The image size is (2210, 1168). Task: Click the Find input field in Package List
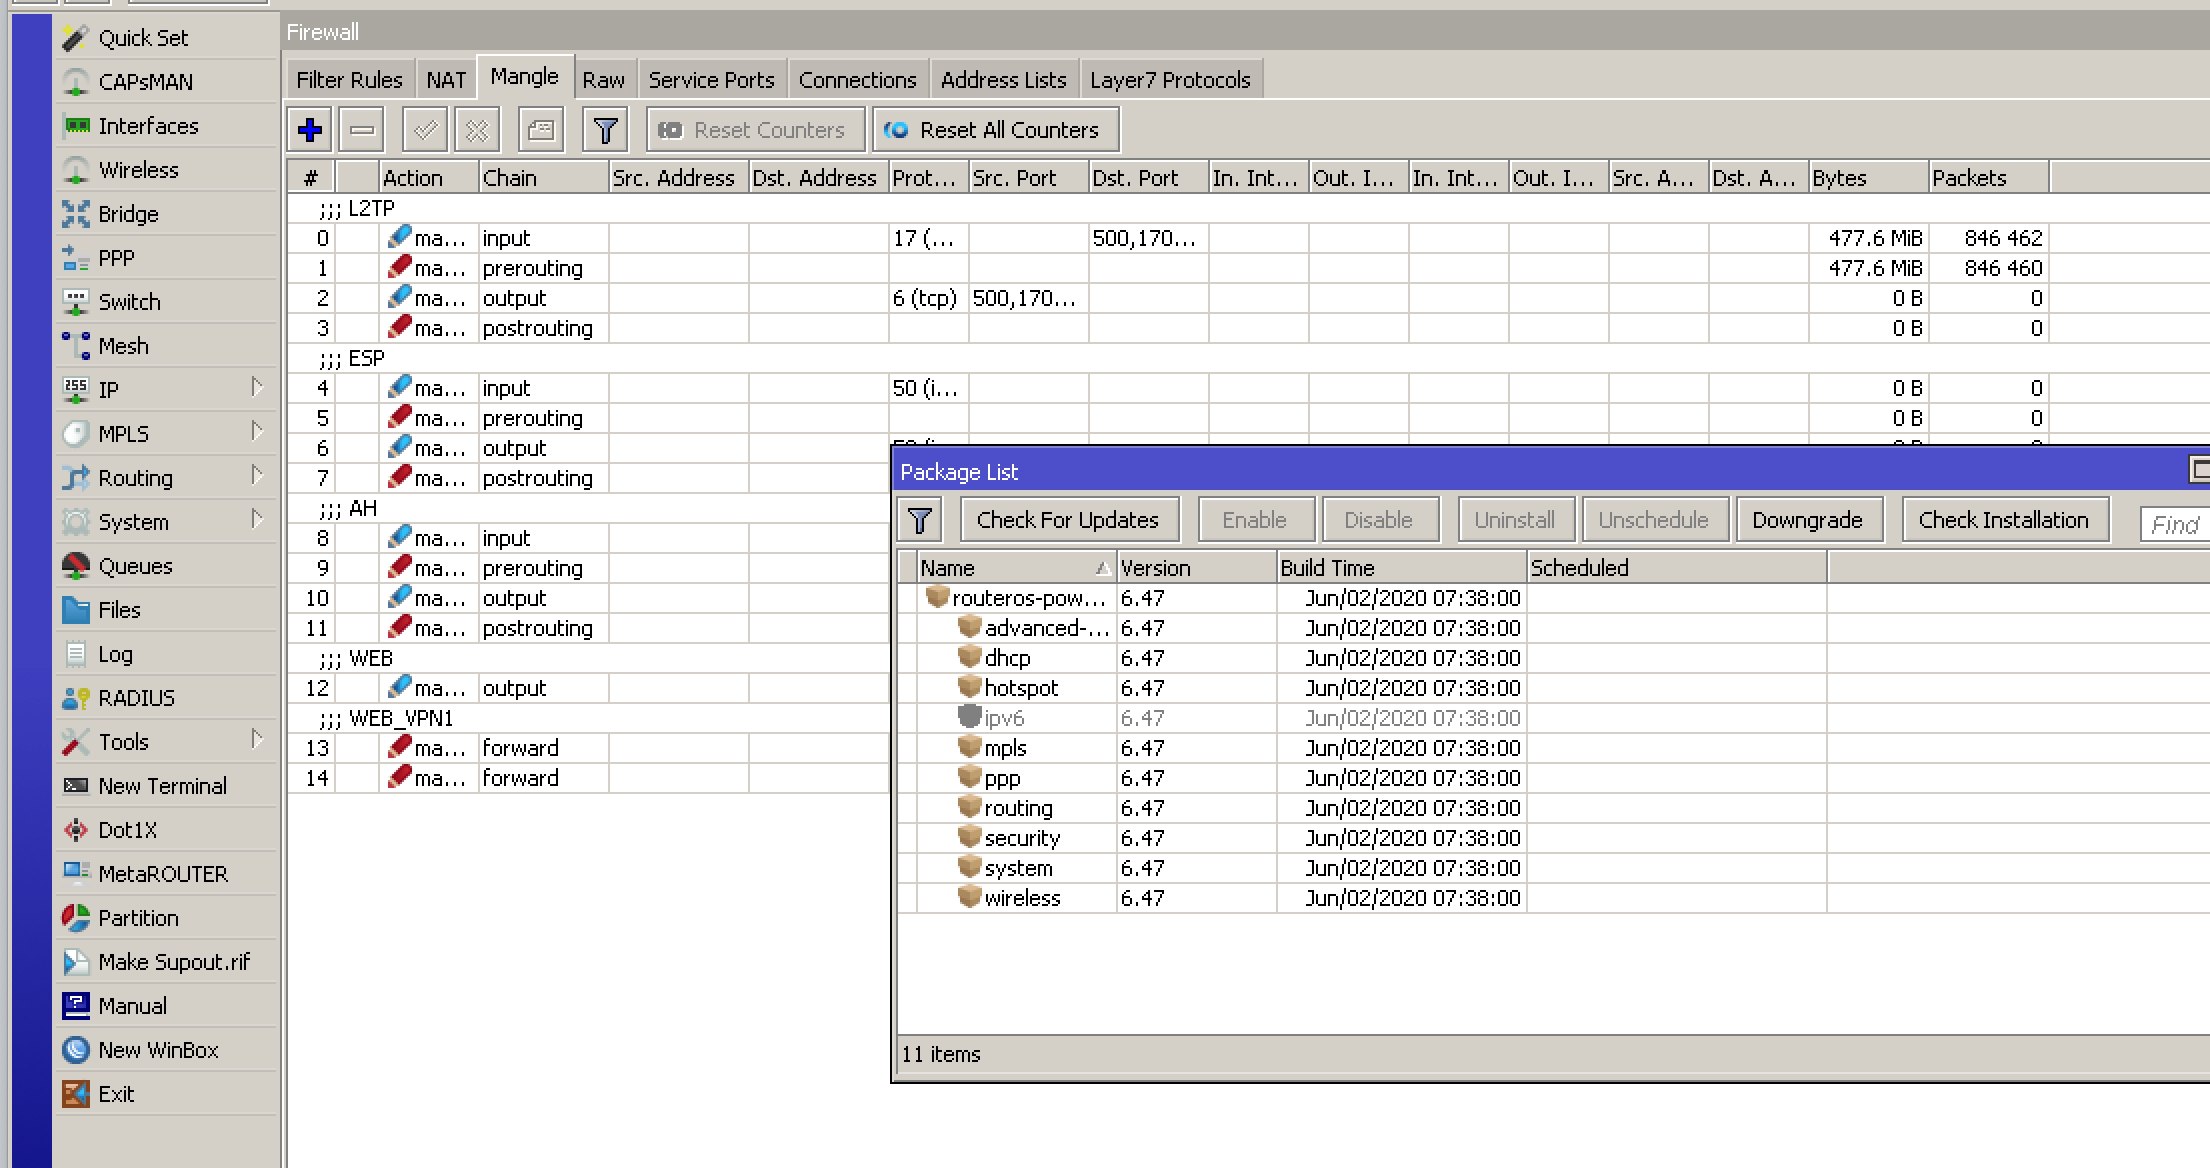2175,524
